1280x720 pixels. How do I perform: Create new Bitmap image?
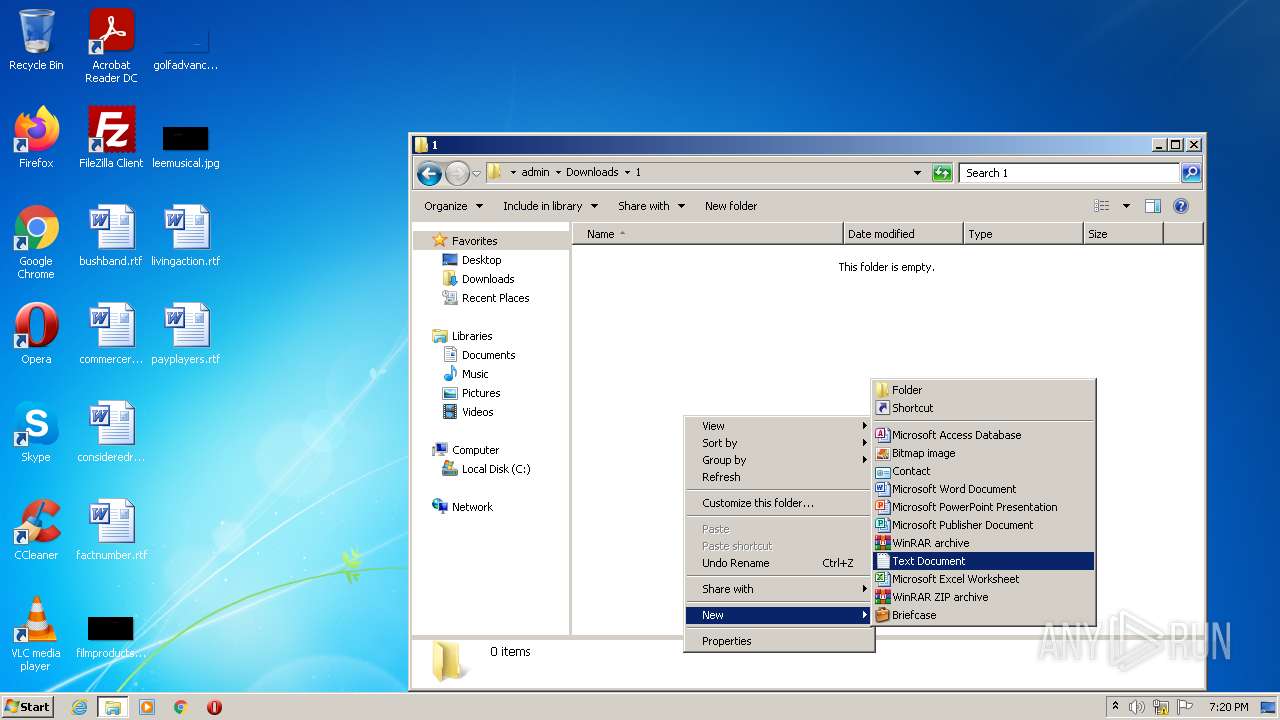pos(984,453)
